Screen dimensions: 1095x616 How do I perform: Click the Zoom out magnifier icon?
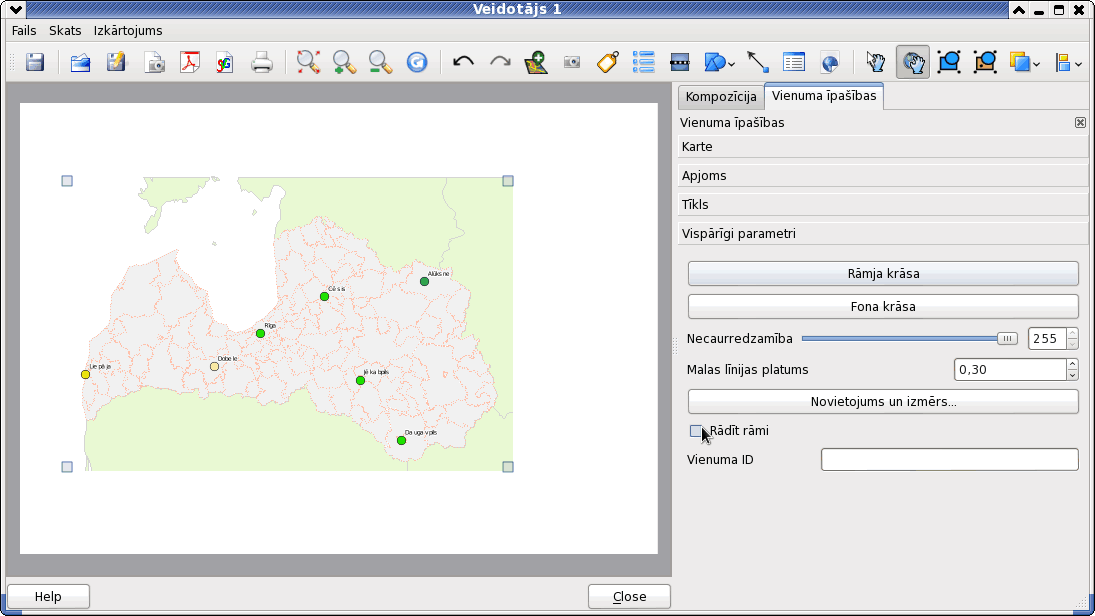381,62
